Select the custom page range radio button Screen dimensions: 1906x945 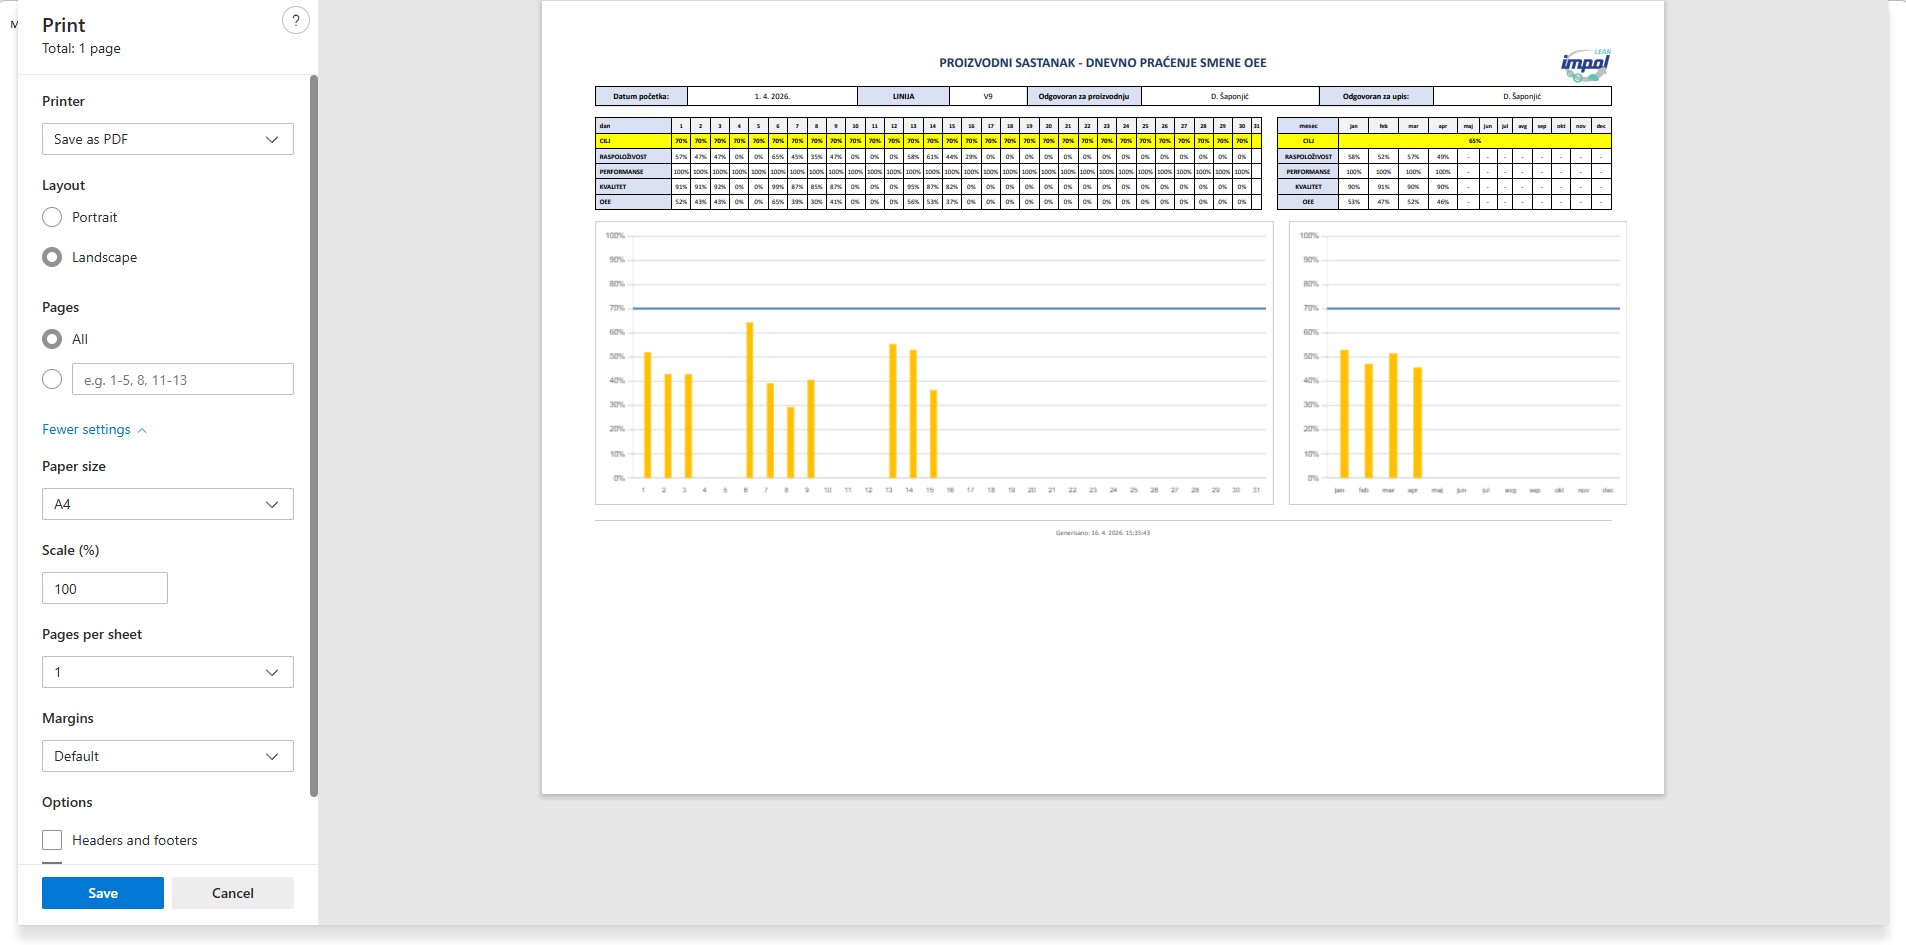click(x=52, y=379)
